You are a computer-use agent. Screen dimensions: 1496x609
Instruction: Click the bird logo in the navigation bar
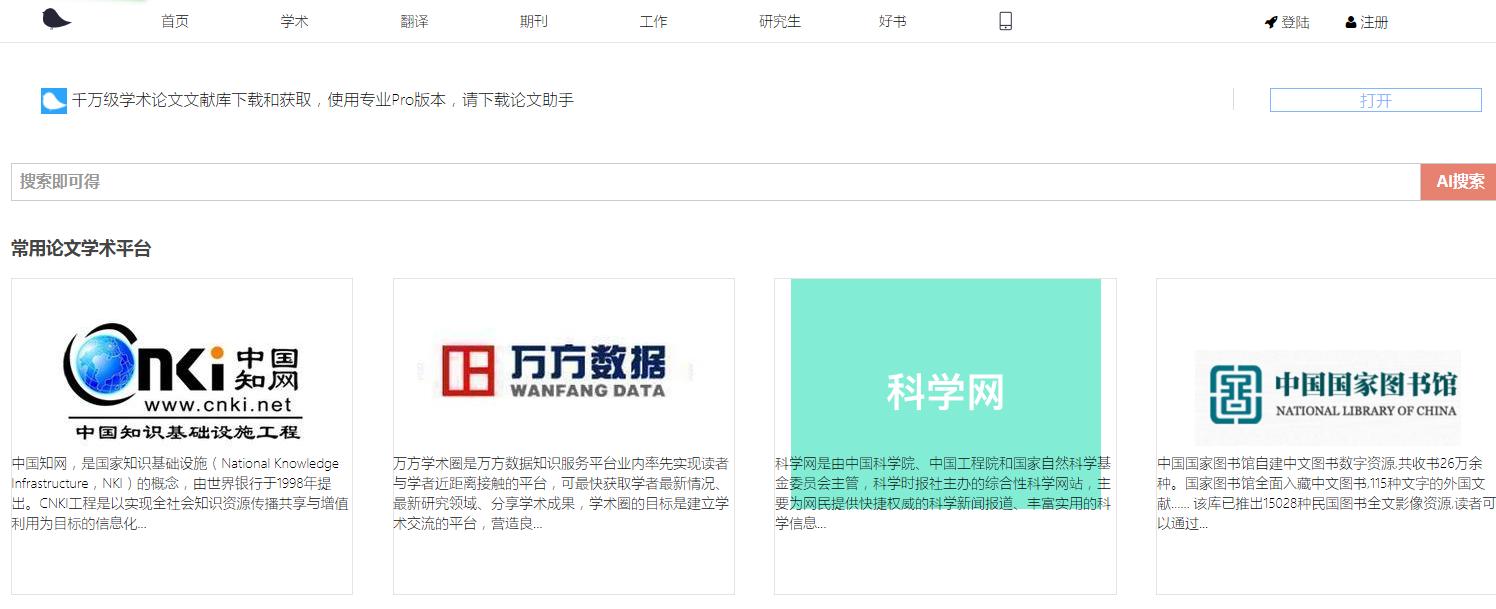coord(56,18)
